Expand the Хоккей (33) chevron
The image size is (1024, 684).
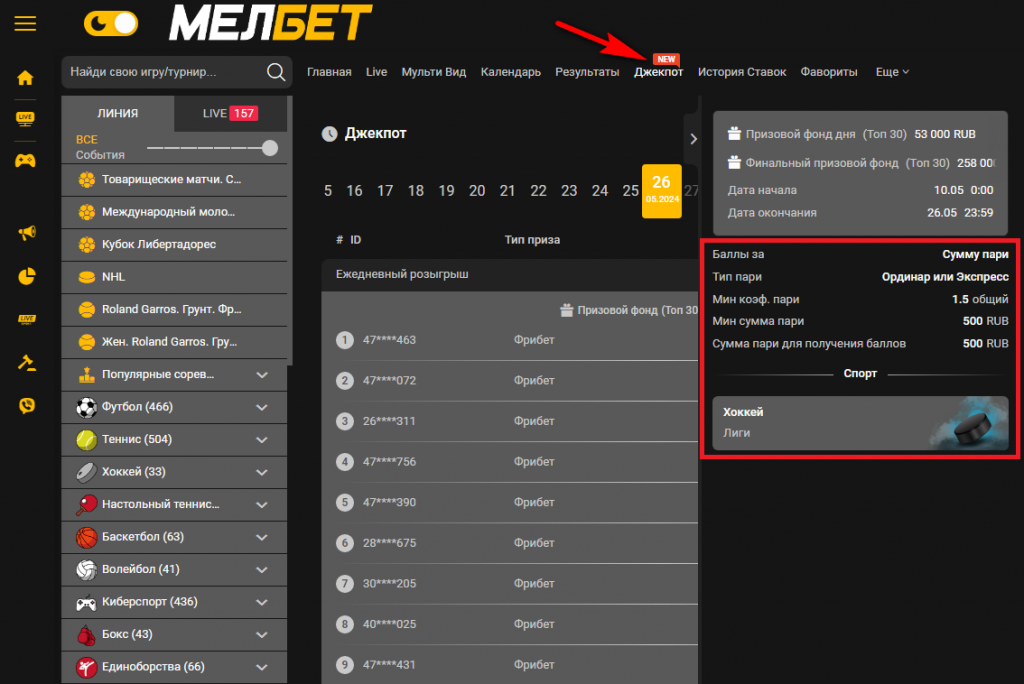262,472
